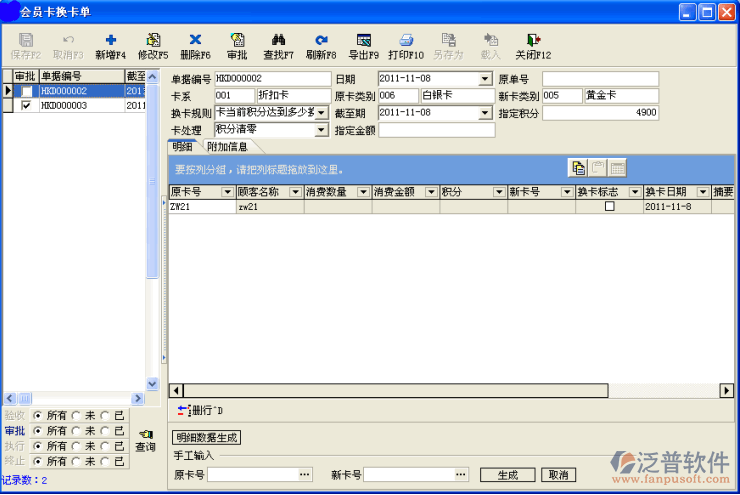This screenshot has width=740, height=495.
Task: Open the 新卡号 lookup ellipsis button
Action: (x=461, y=474)
